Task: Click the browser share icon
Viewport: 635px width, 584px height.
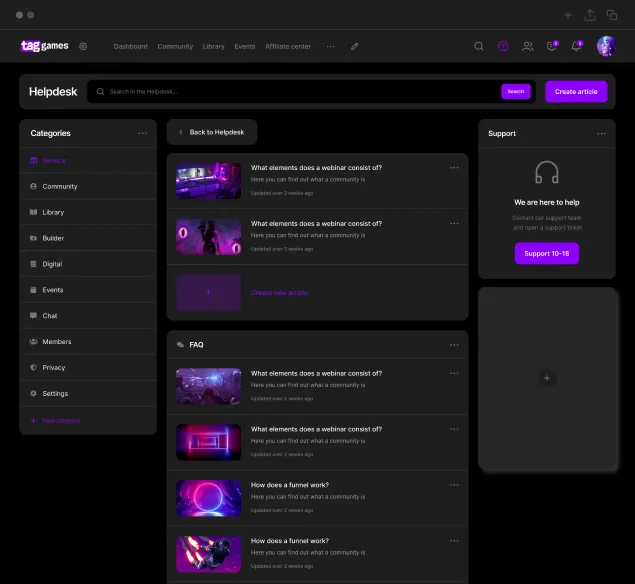Action: [x=590, y=15]
